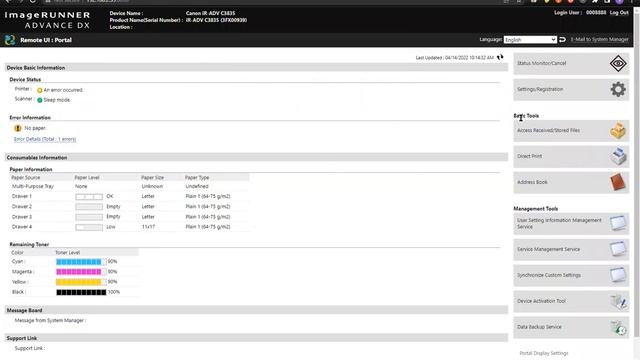Refresh the Last Updated timestamp icon
640x360 pixels.
click(x=500, y=57)
